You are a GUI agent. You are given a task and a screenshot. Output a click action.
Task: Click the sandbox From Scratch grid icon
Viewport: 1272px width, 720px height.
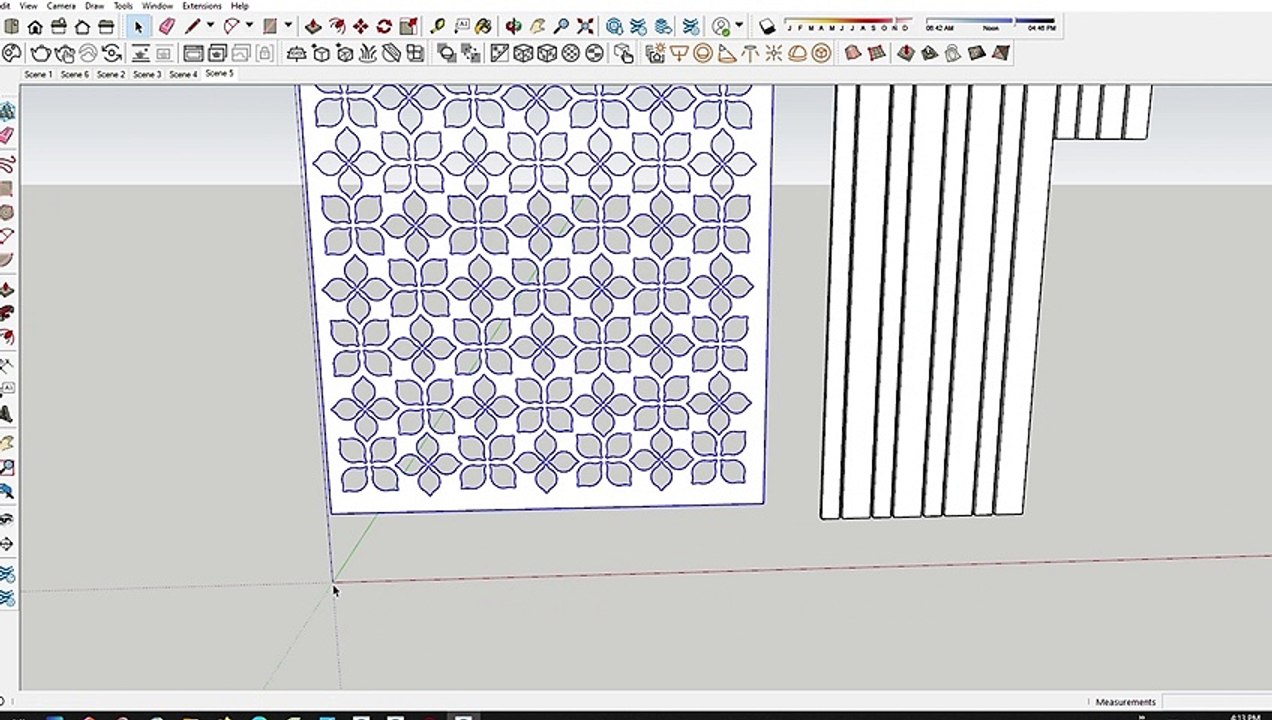coord(876,53)
